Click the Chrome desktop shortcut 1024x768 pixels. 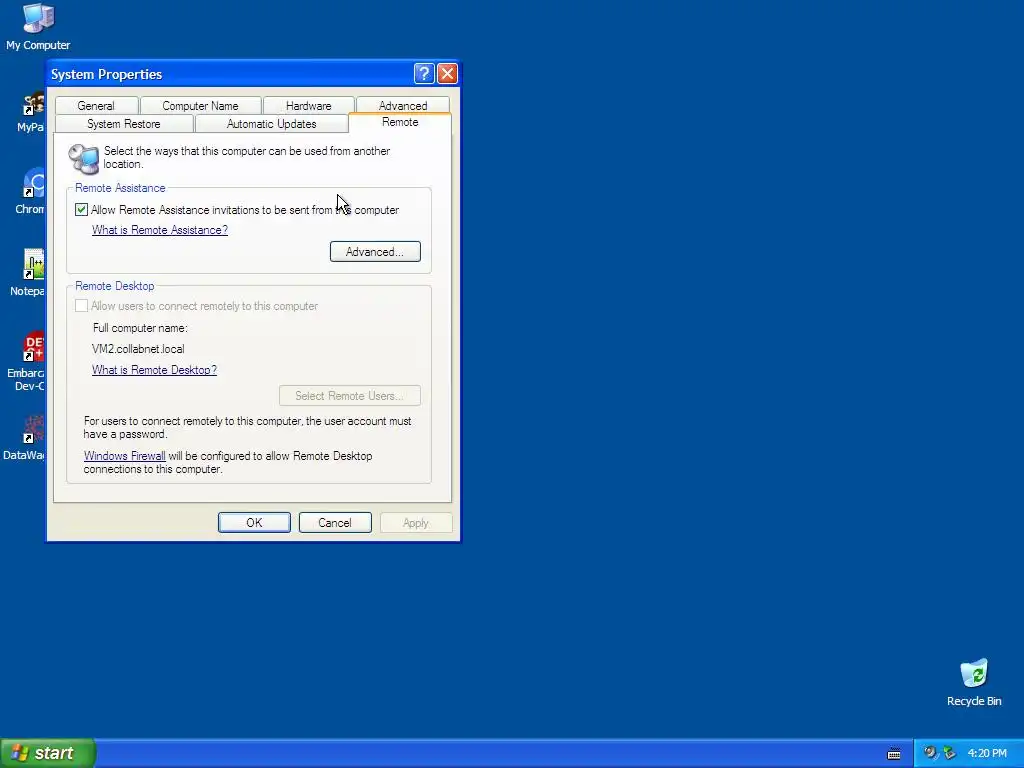click(x=31, y=192)
